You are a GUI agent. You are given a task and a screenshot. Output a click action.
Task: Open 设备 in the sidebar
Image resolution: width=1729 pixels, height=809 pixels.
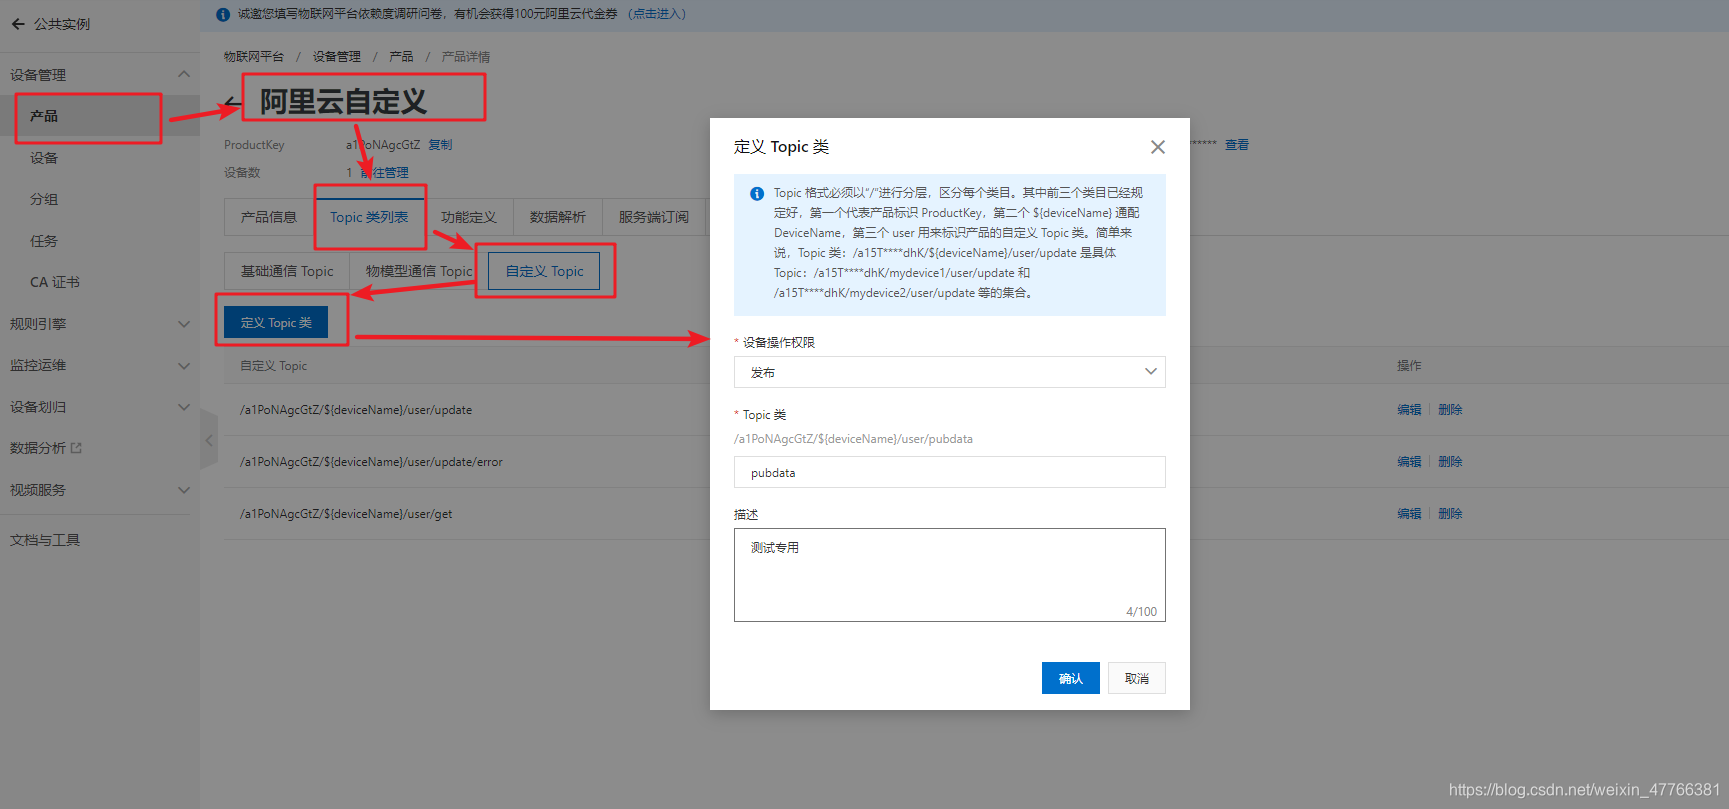pos(44,158)
